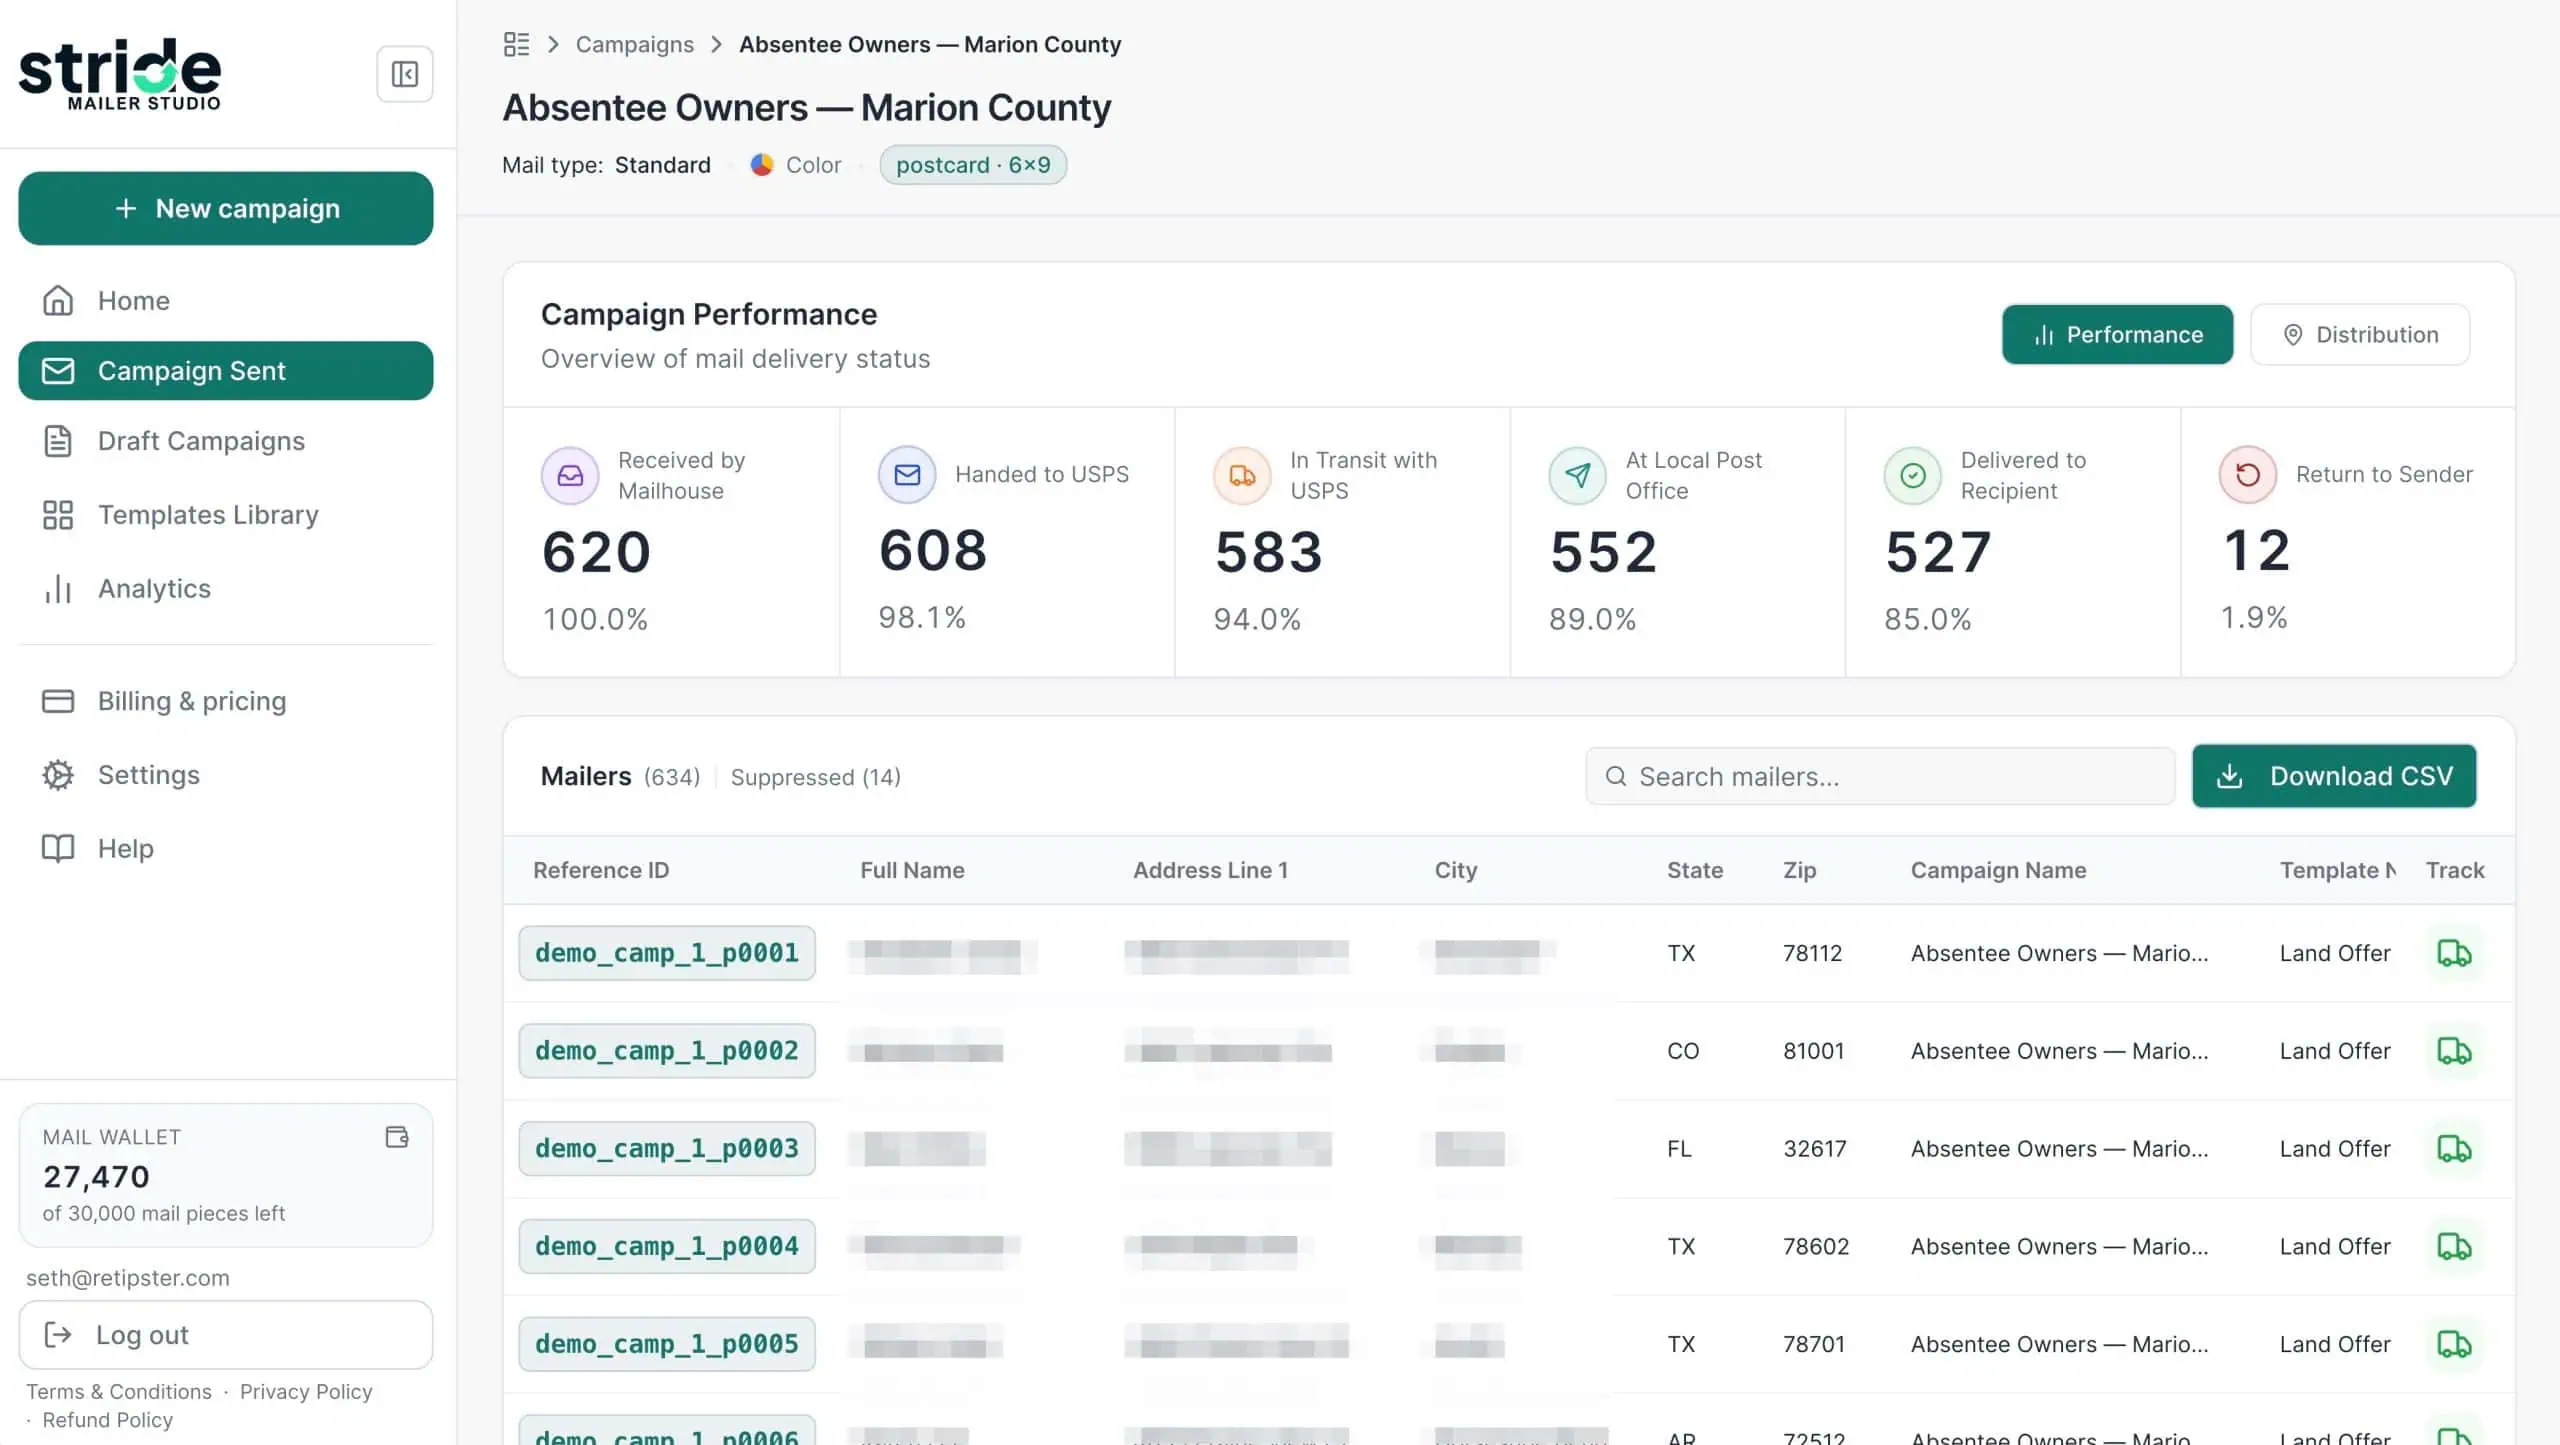Open Campaign Sent in the sidebar

(x=226, y=371)
